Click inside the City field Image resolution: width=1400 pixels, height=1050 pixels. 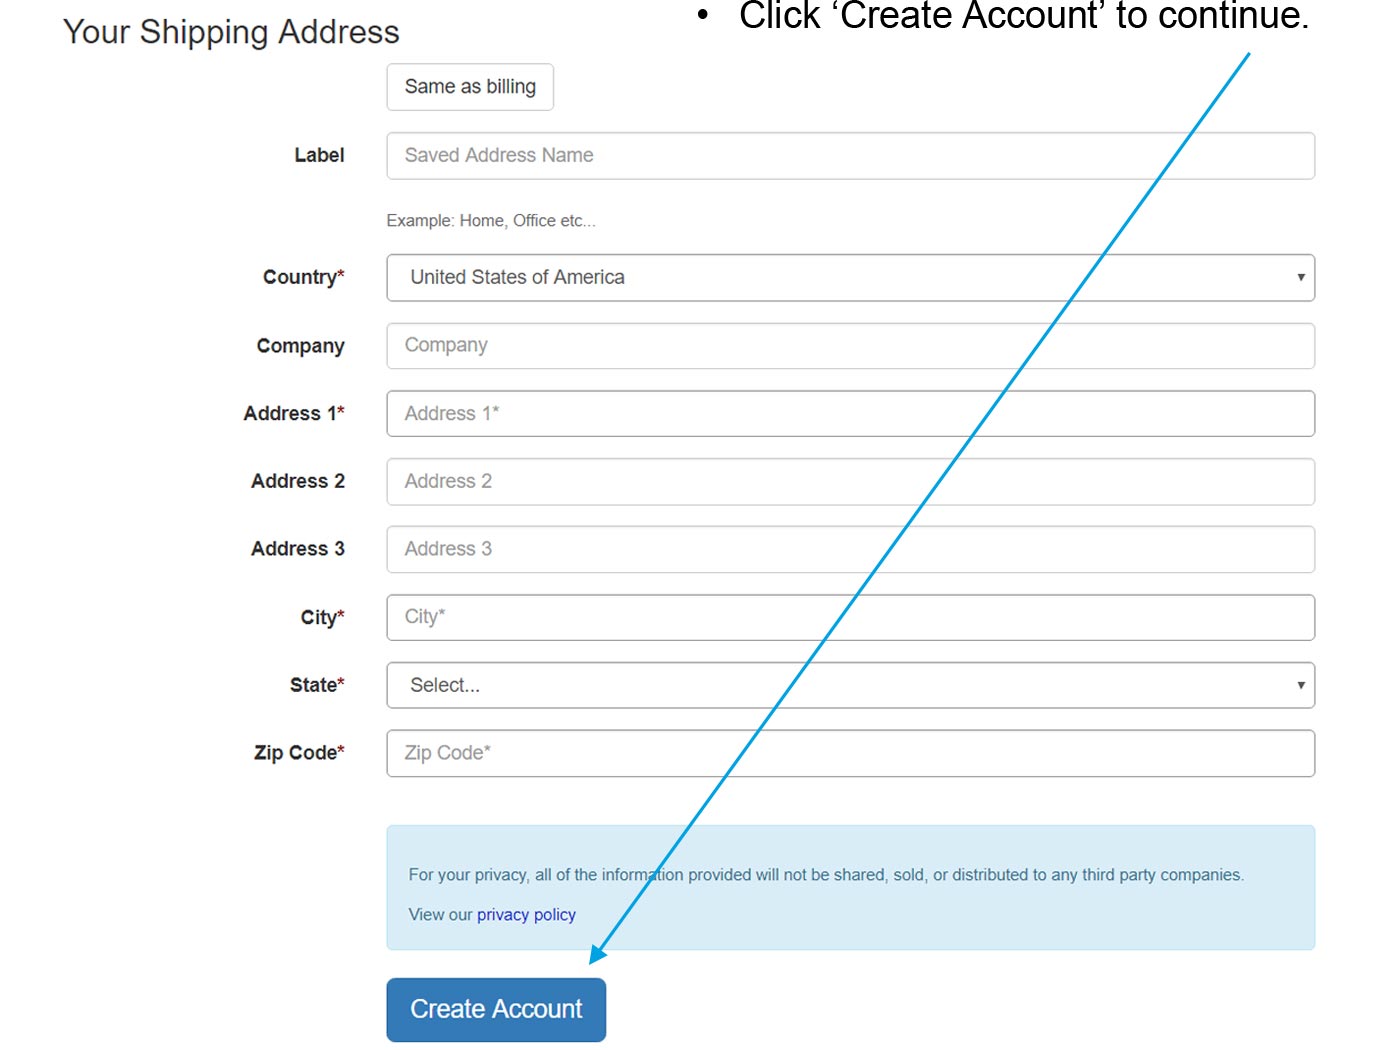850,618
